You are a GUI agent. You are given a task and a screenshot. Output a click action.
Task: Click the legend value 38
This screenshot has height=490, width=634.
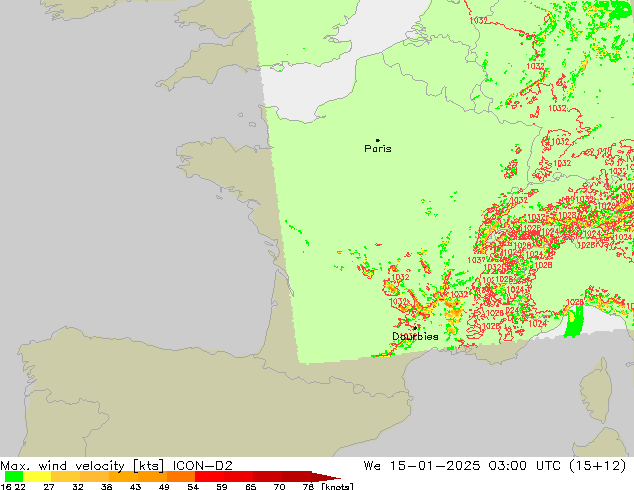[107, 487]
